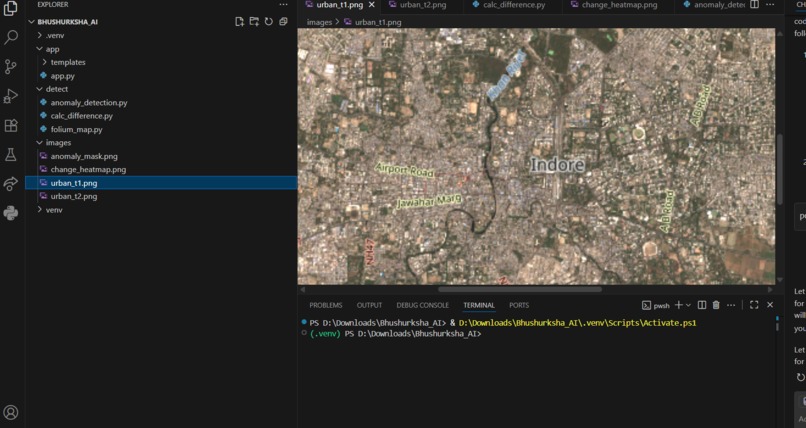Open the Explorer view in activity bar
This screenshot has height=428, width=806.
click(11, 8)
